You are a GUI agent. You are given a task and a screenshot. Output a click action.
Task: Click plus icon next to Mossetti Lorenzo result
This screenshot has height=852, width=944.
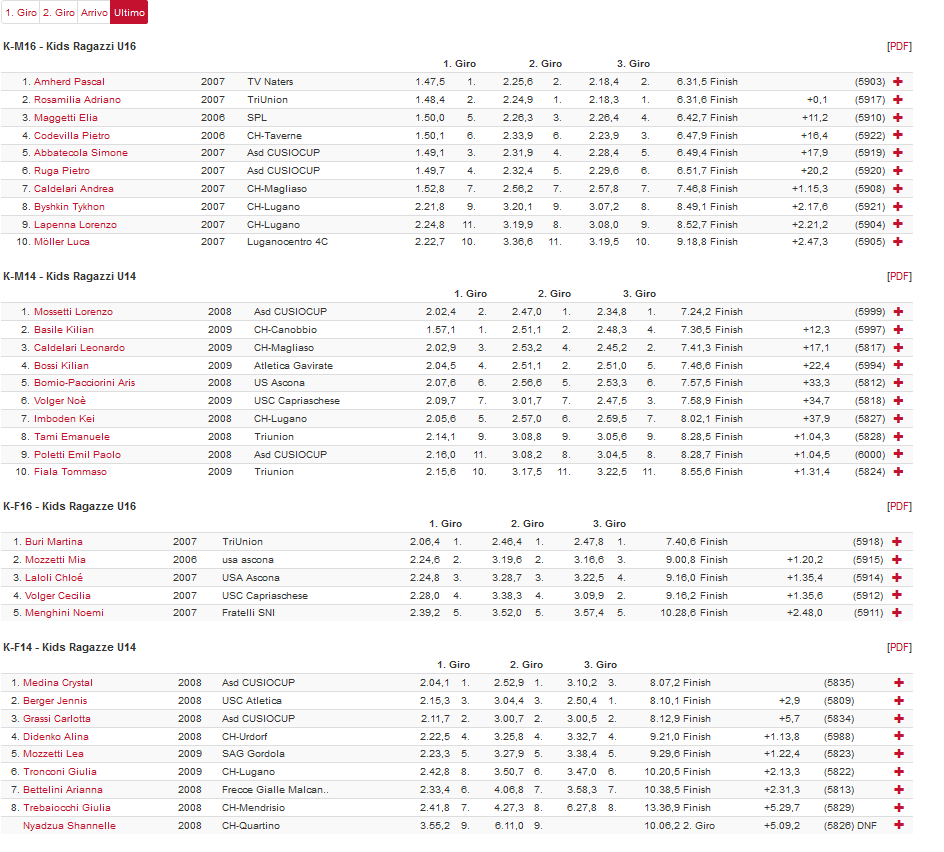click(x=897, y=312)
